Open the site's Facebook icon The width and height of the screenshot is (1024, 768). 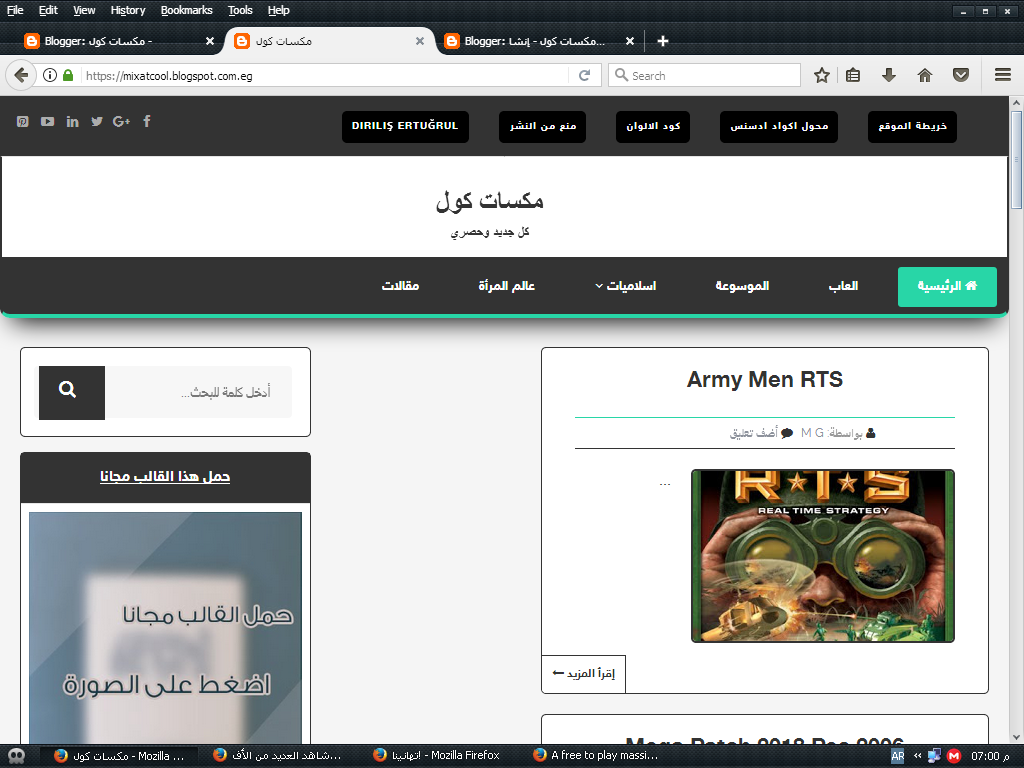[x=147, y=121]
